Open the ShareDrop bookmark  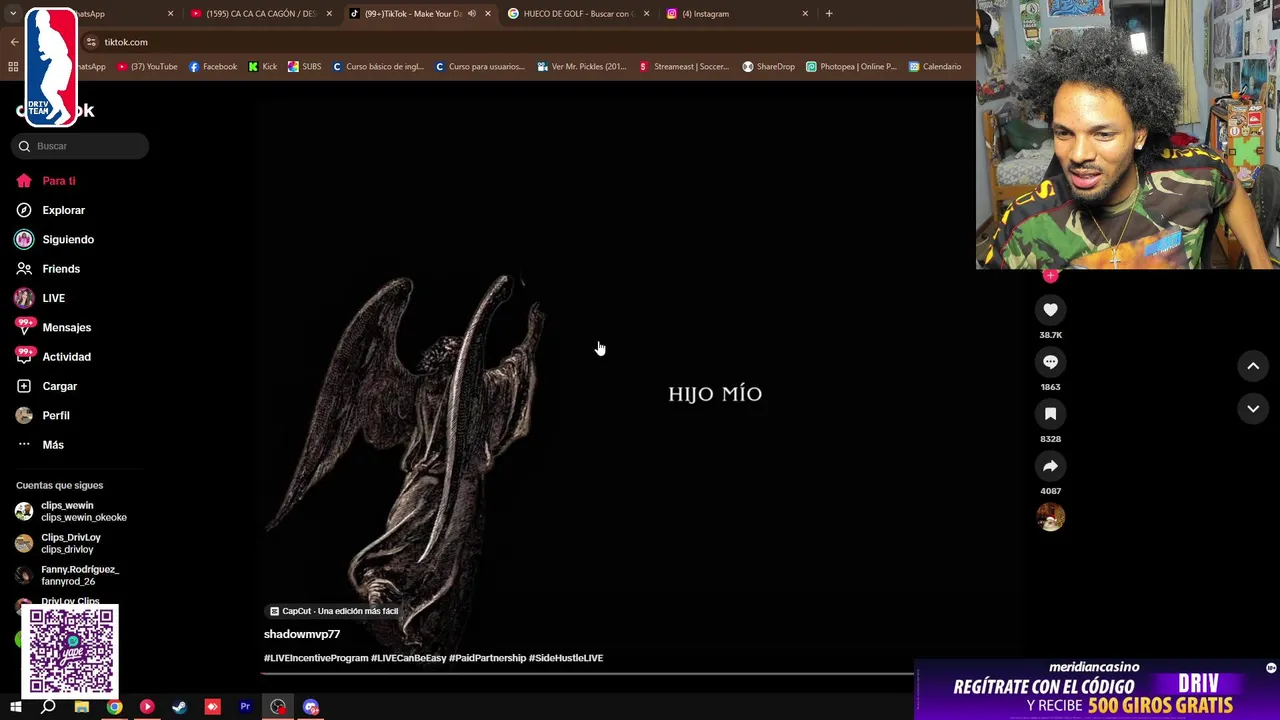[768, 67]
